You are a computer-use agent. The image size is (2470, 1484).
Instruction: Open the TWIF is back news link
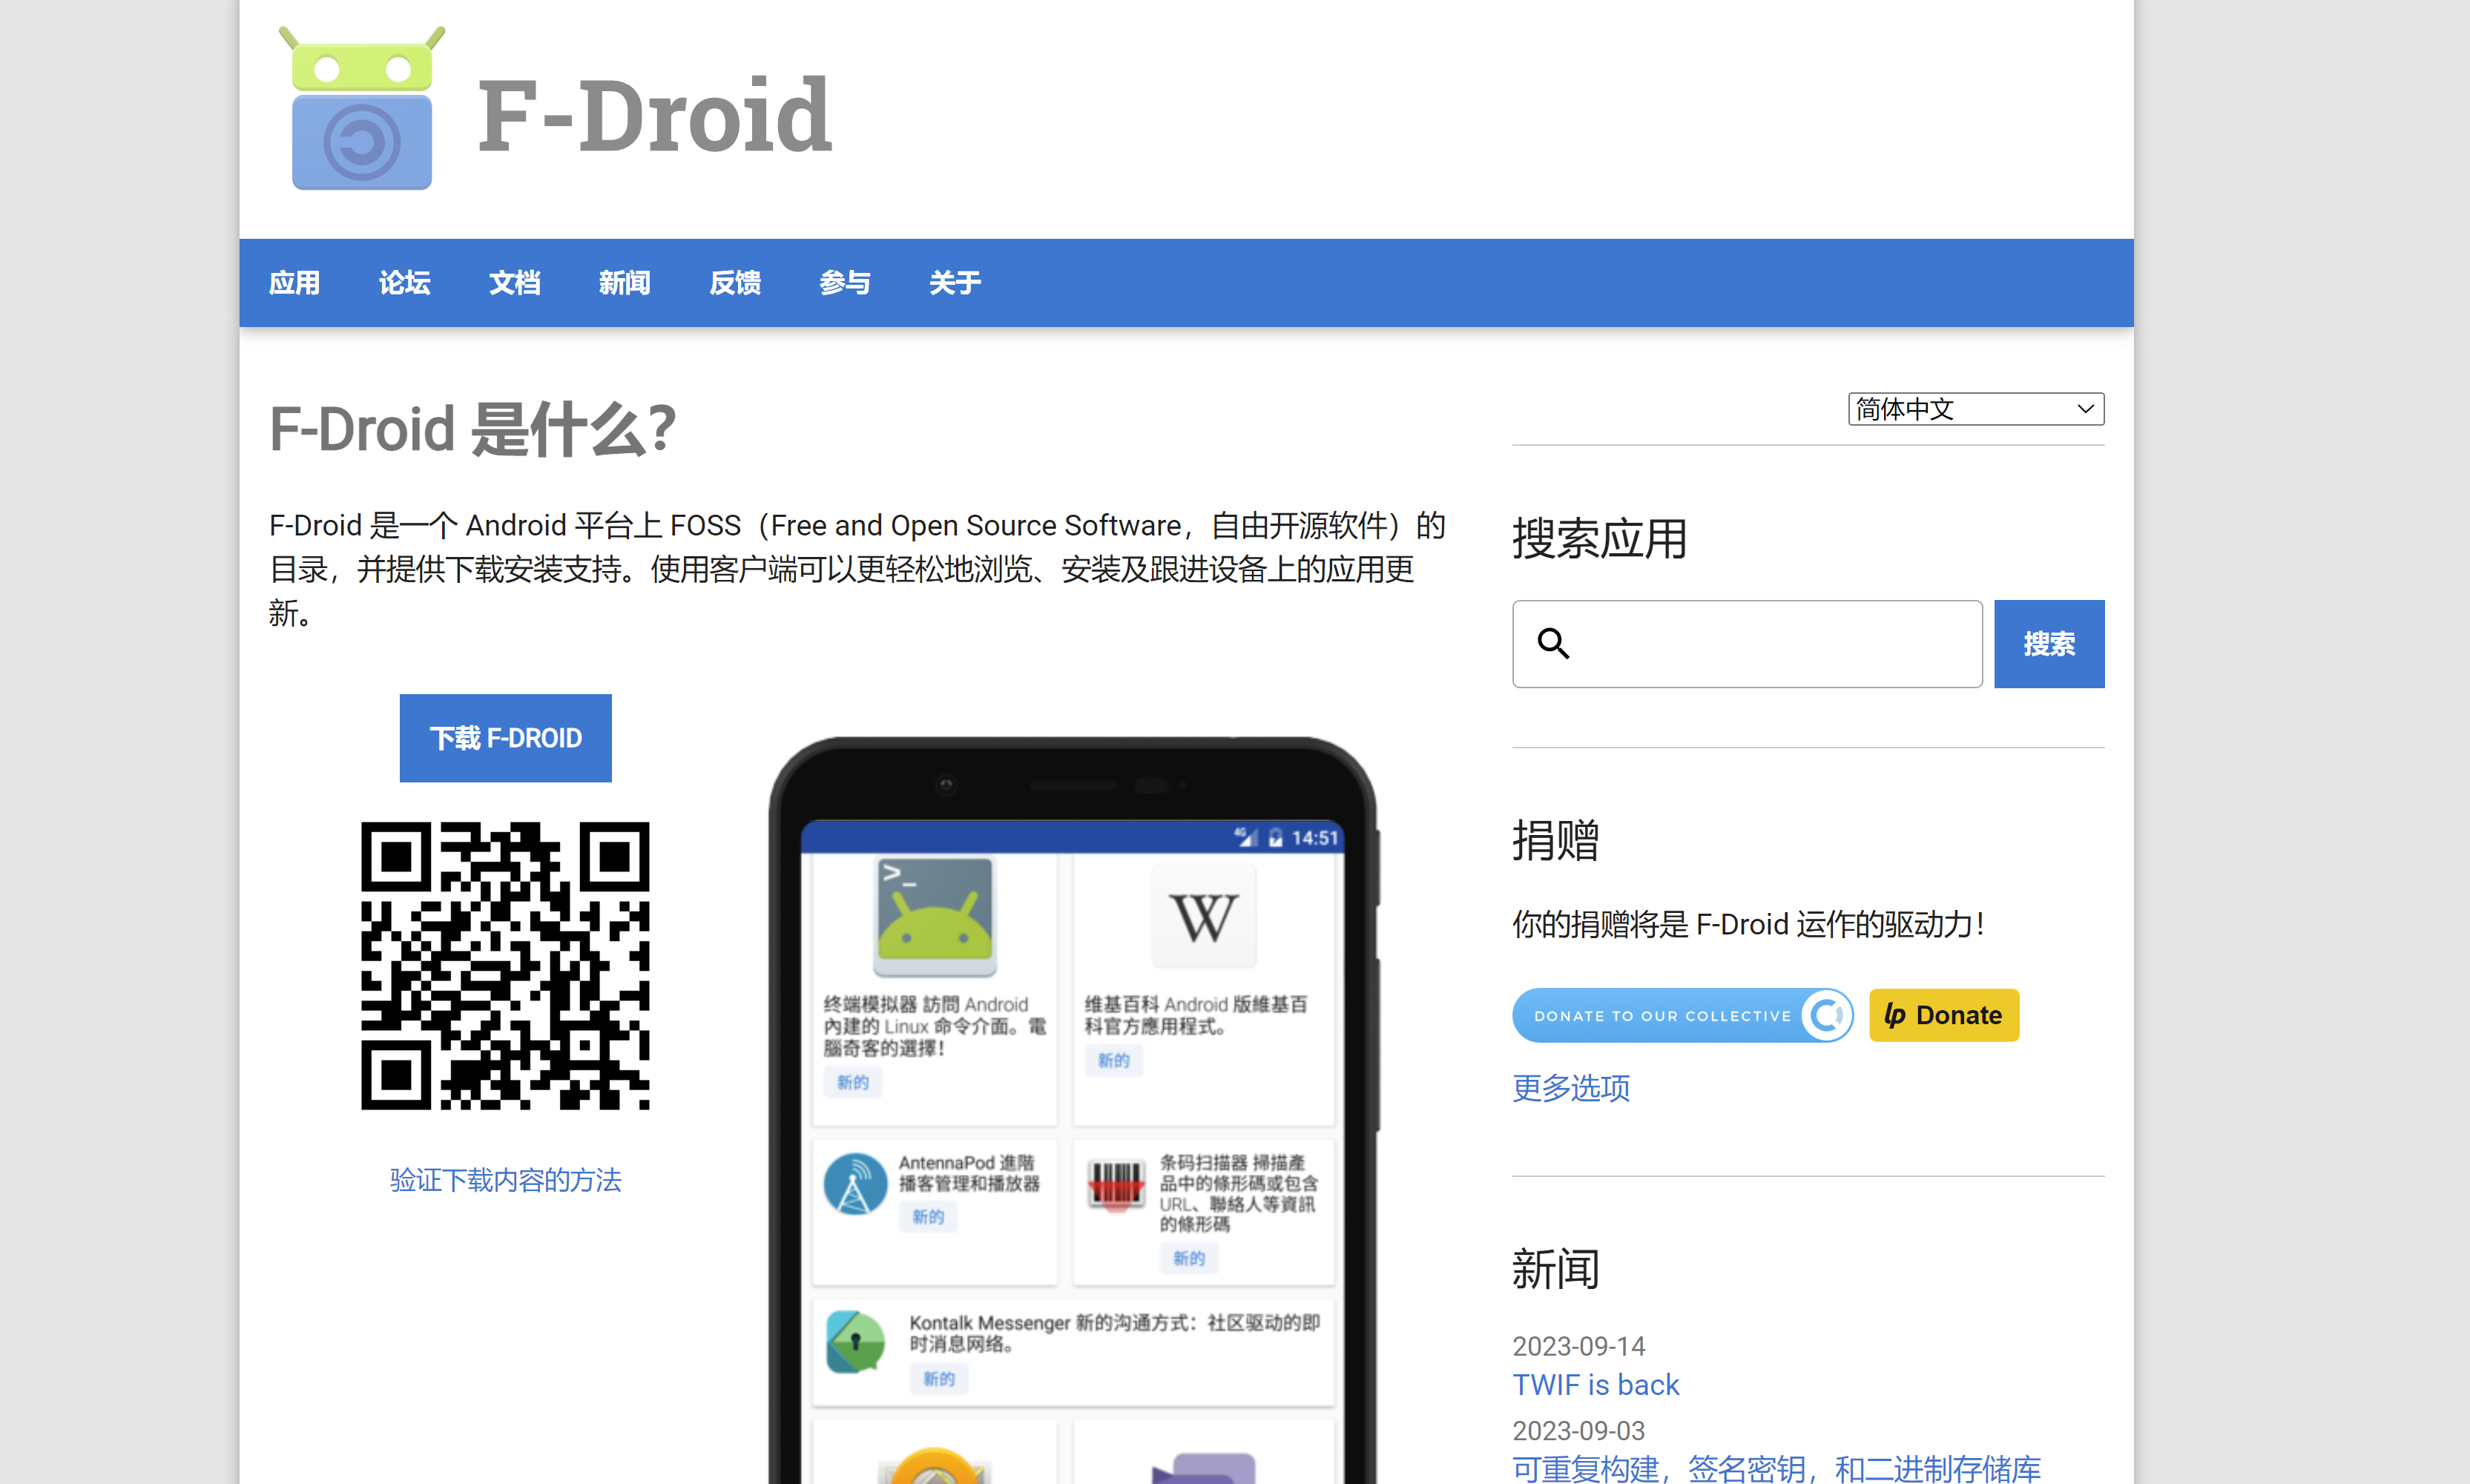coord(1595,1384)
